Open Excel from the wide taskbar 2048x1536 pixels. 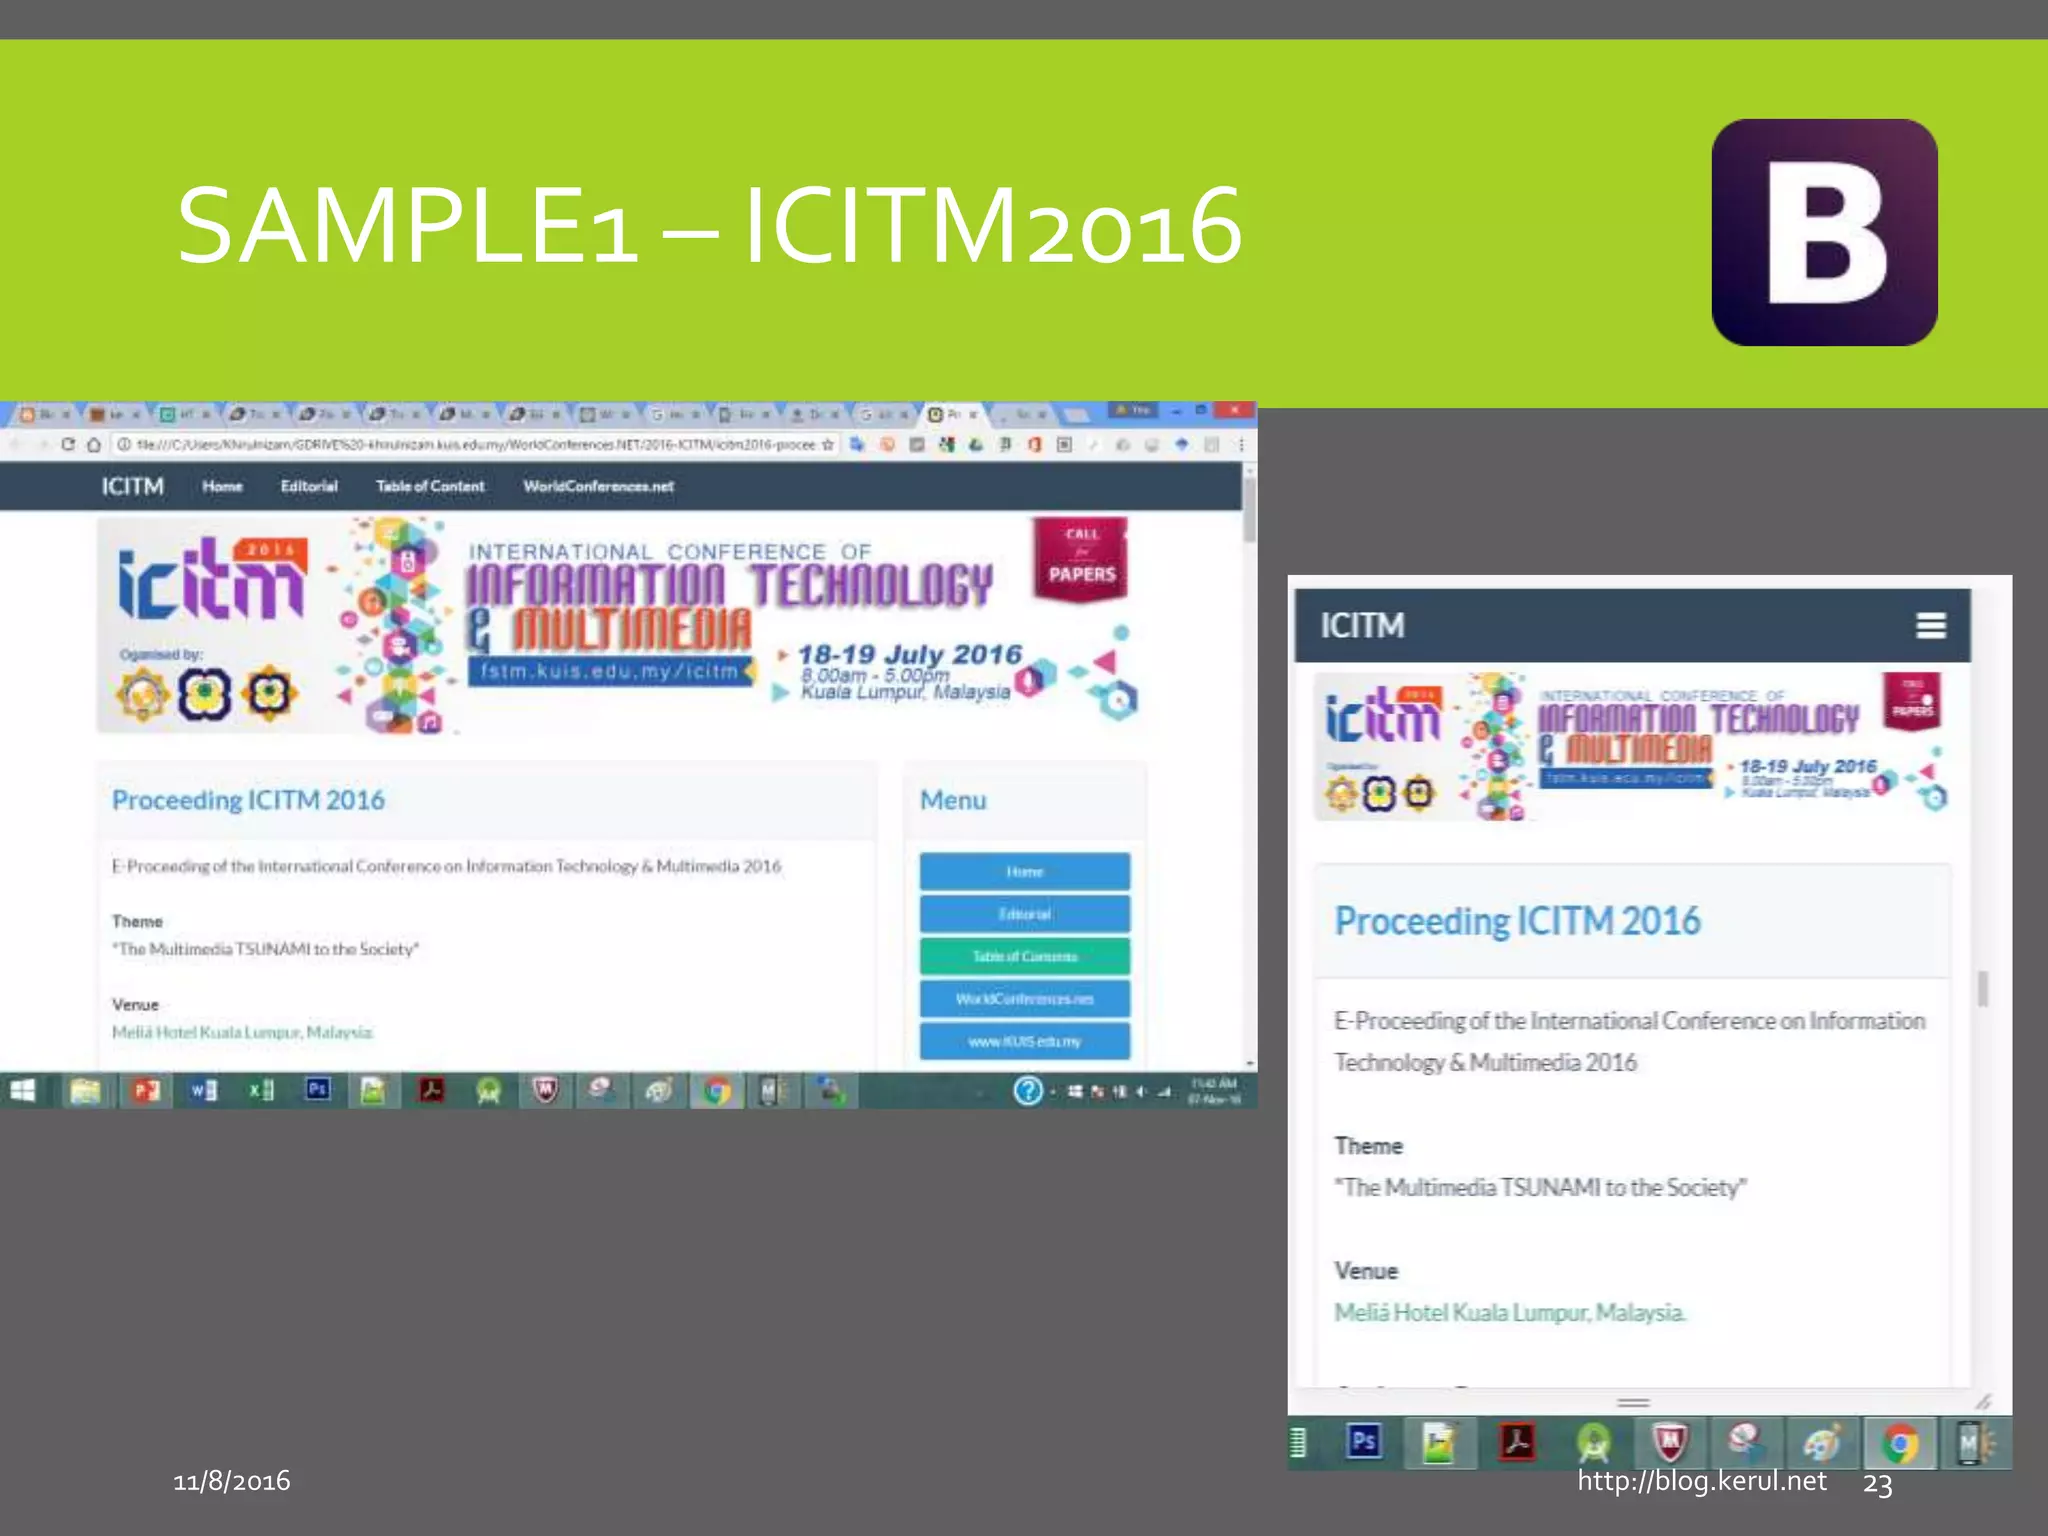261,1090
